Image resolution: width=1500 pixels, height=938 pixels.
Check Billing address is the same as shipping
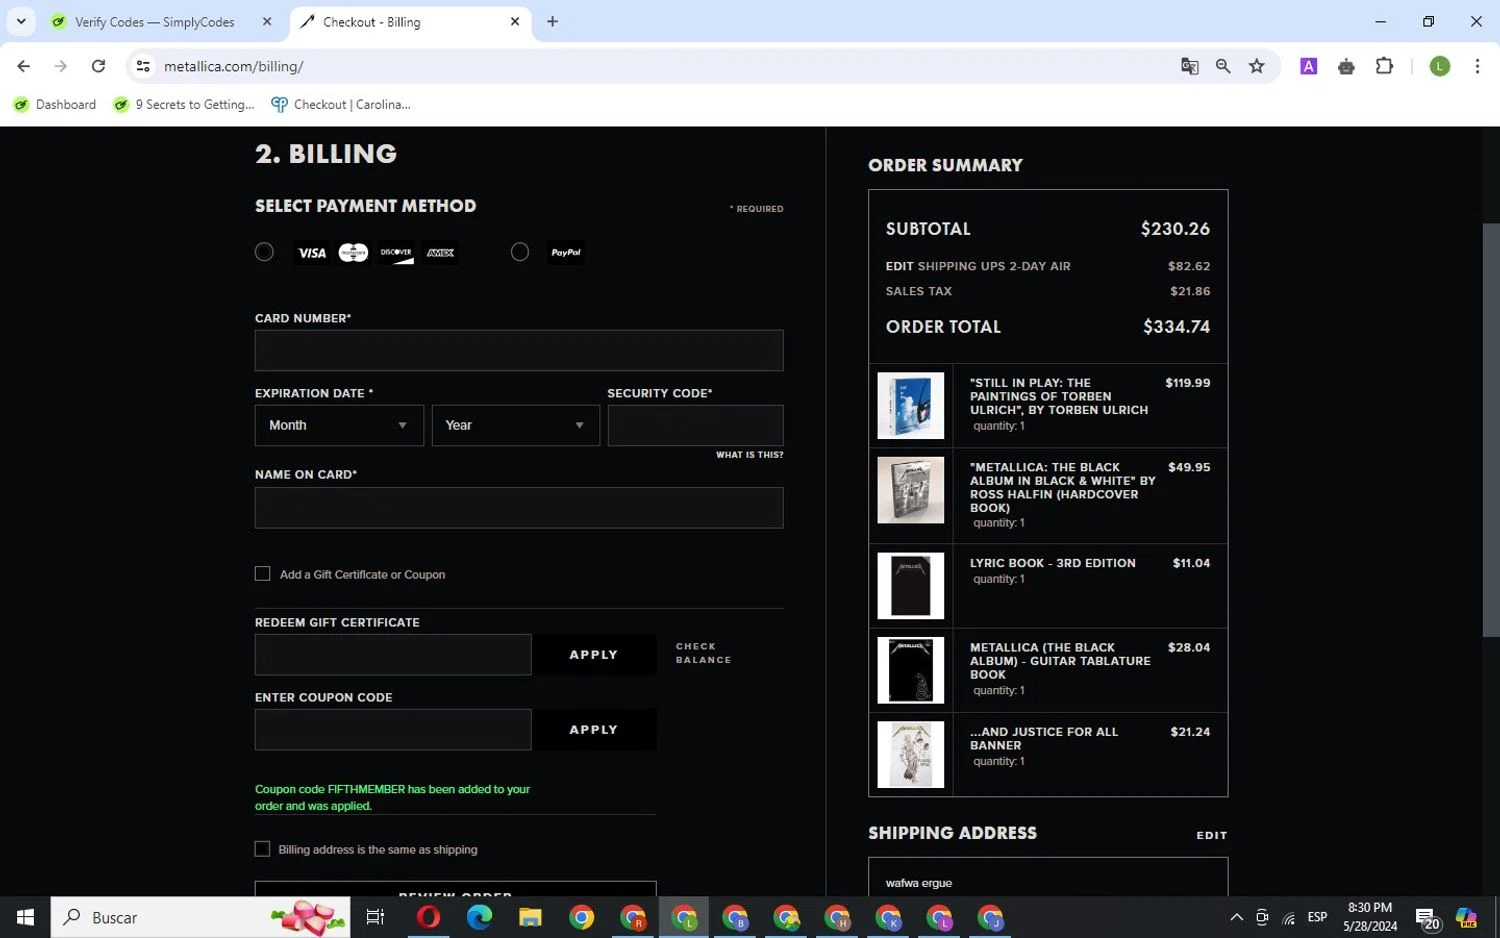point(262,849)
